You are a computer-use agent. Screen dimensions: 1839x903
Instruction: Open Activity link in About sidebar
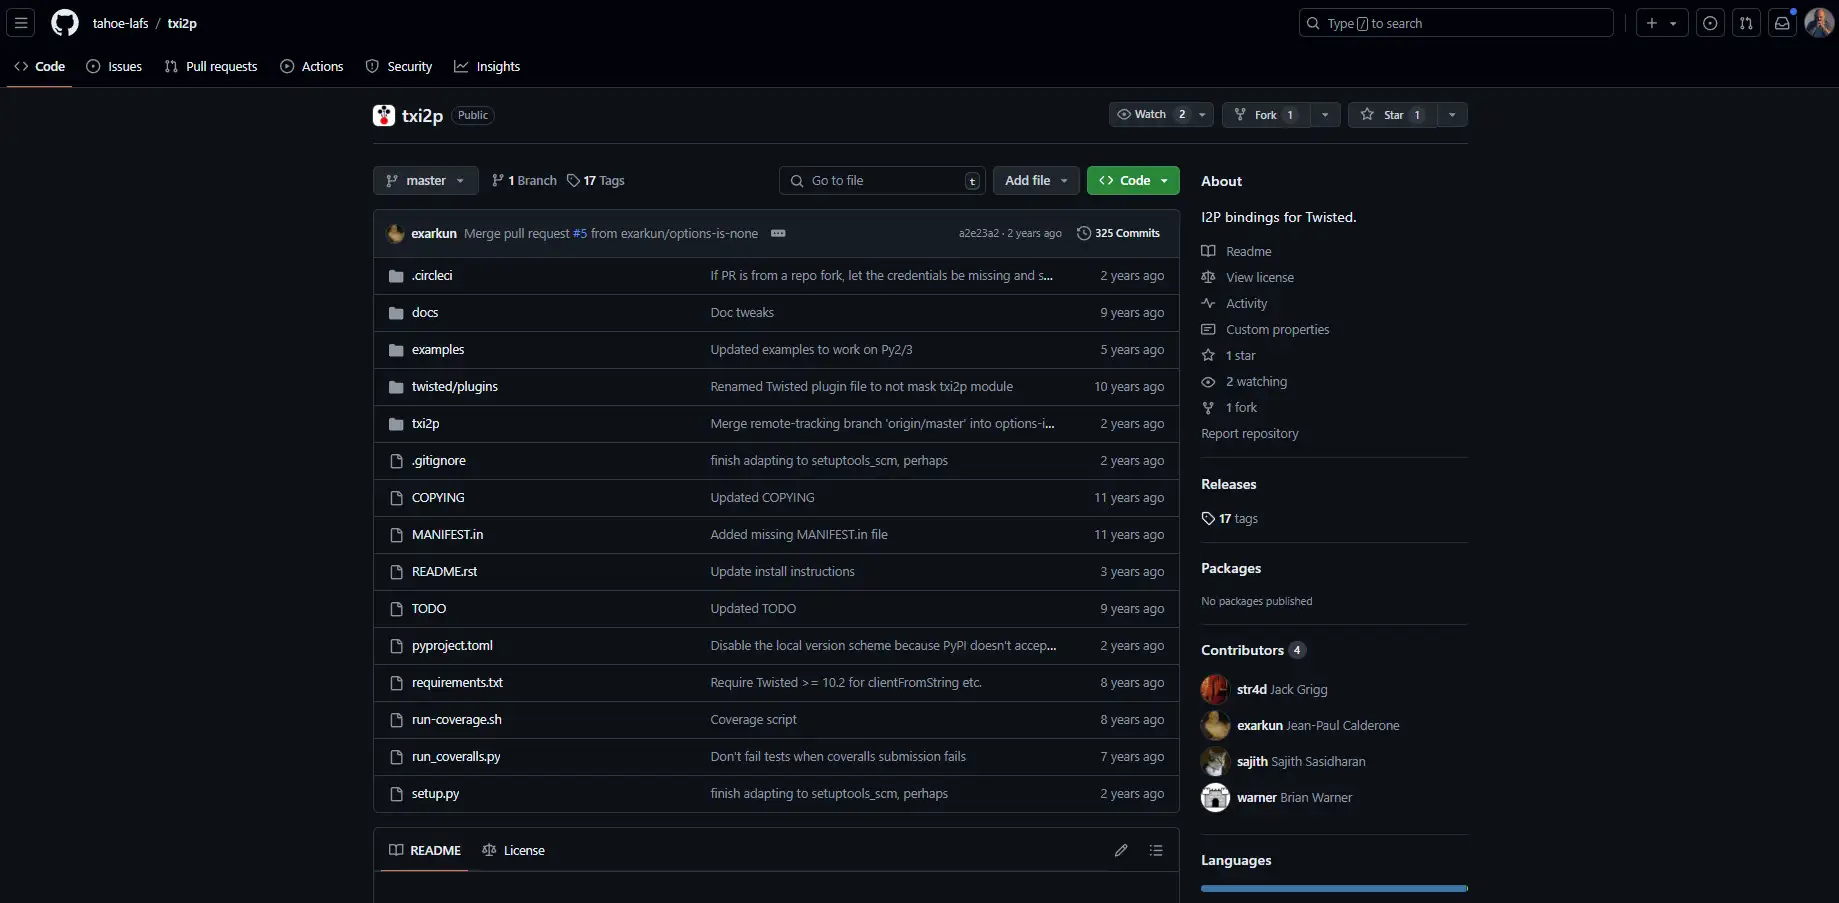tap(1235, 304)
